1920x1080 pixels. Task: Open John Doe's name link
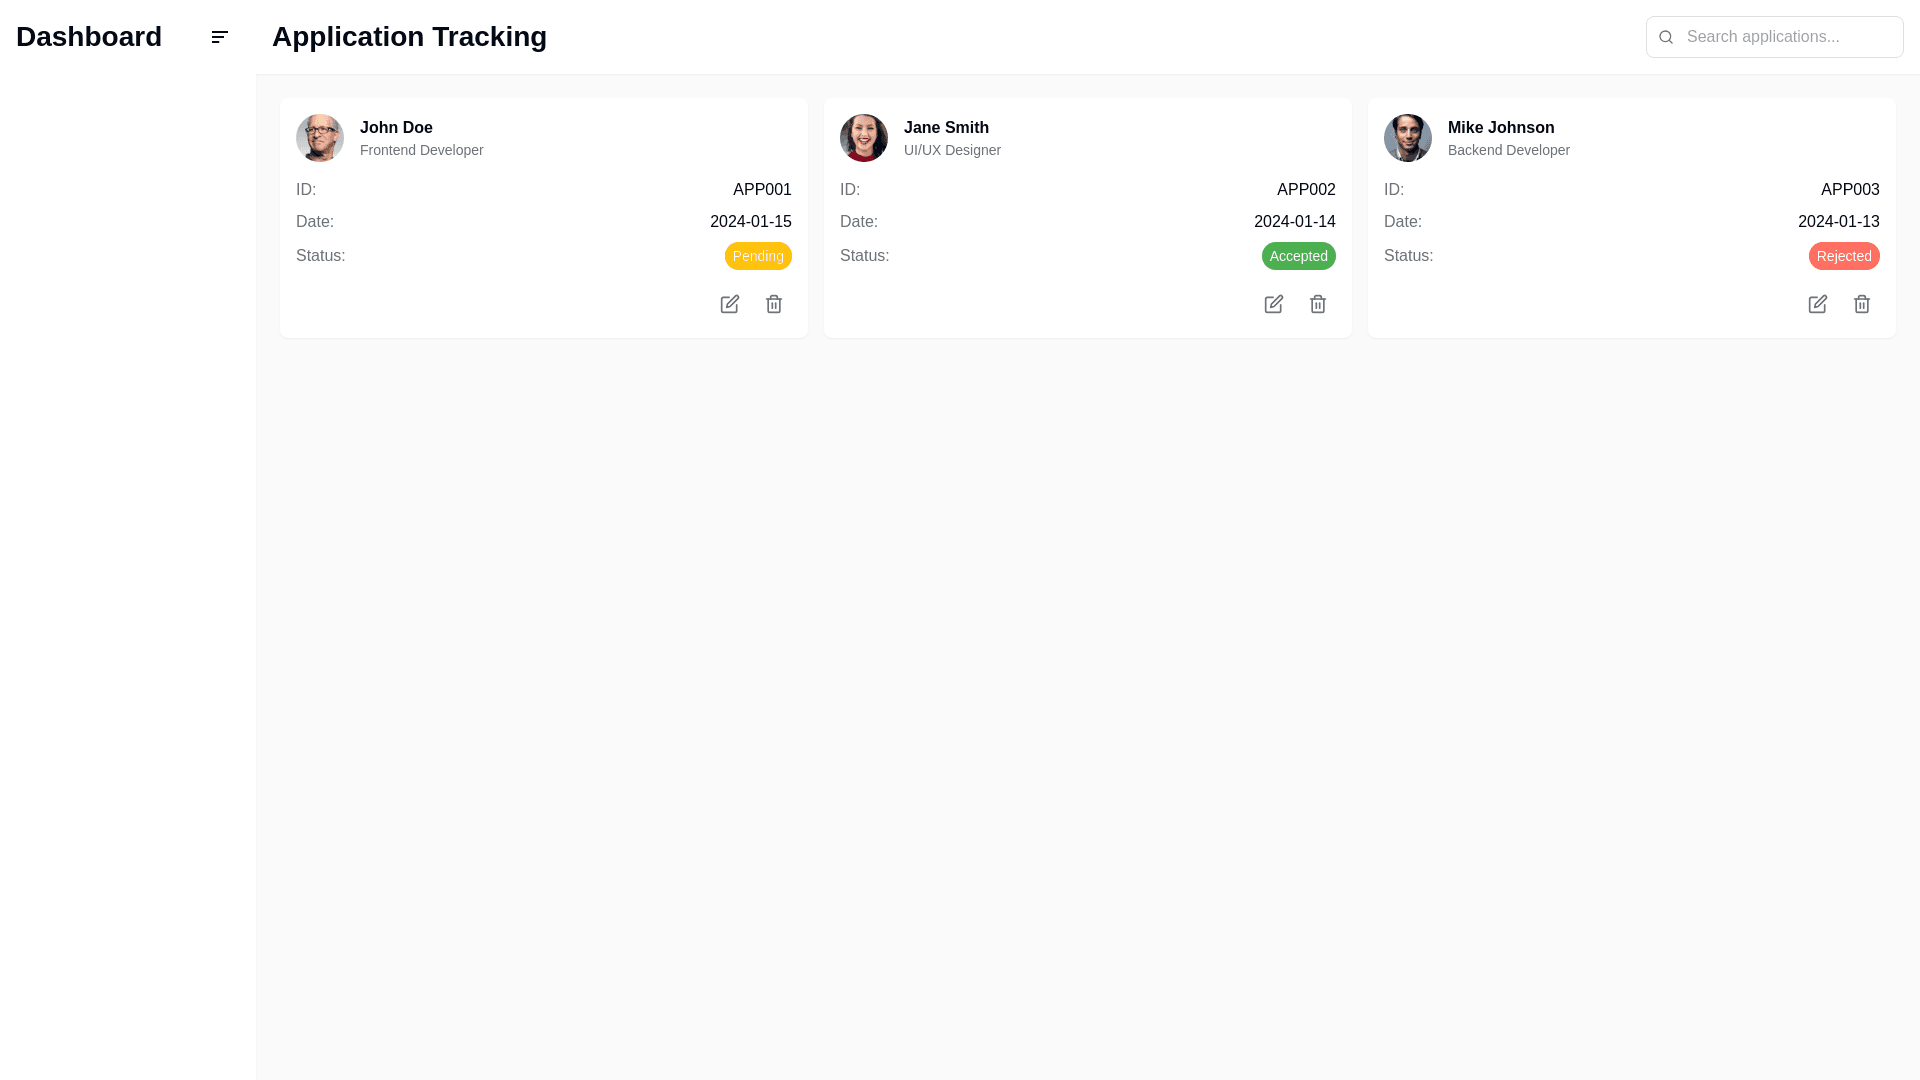coord(396,128)
